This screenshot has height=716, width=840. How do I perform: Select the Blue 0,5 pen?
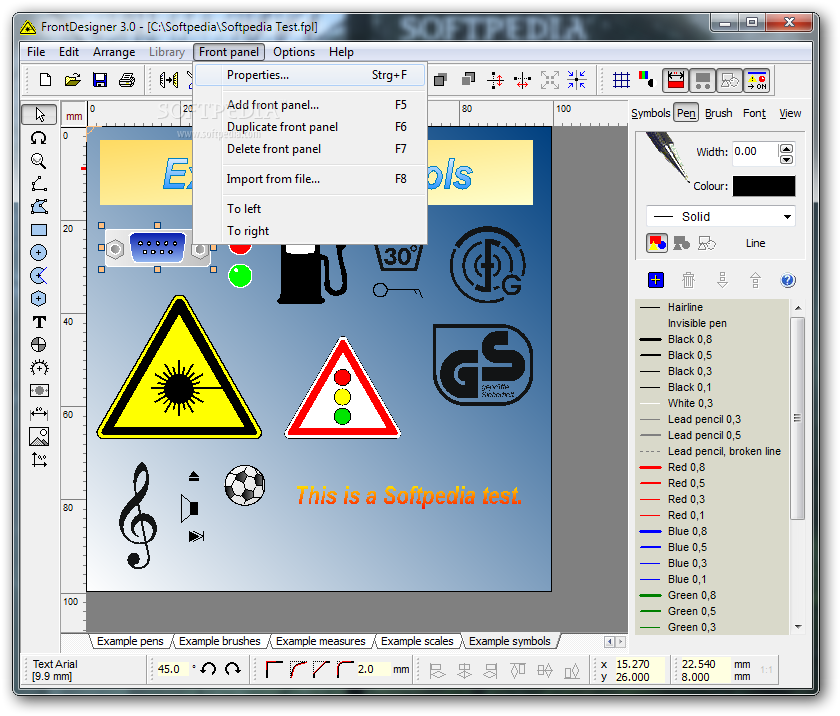tap(712, 547)
